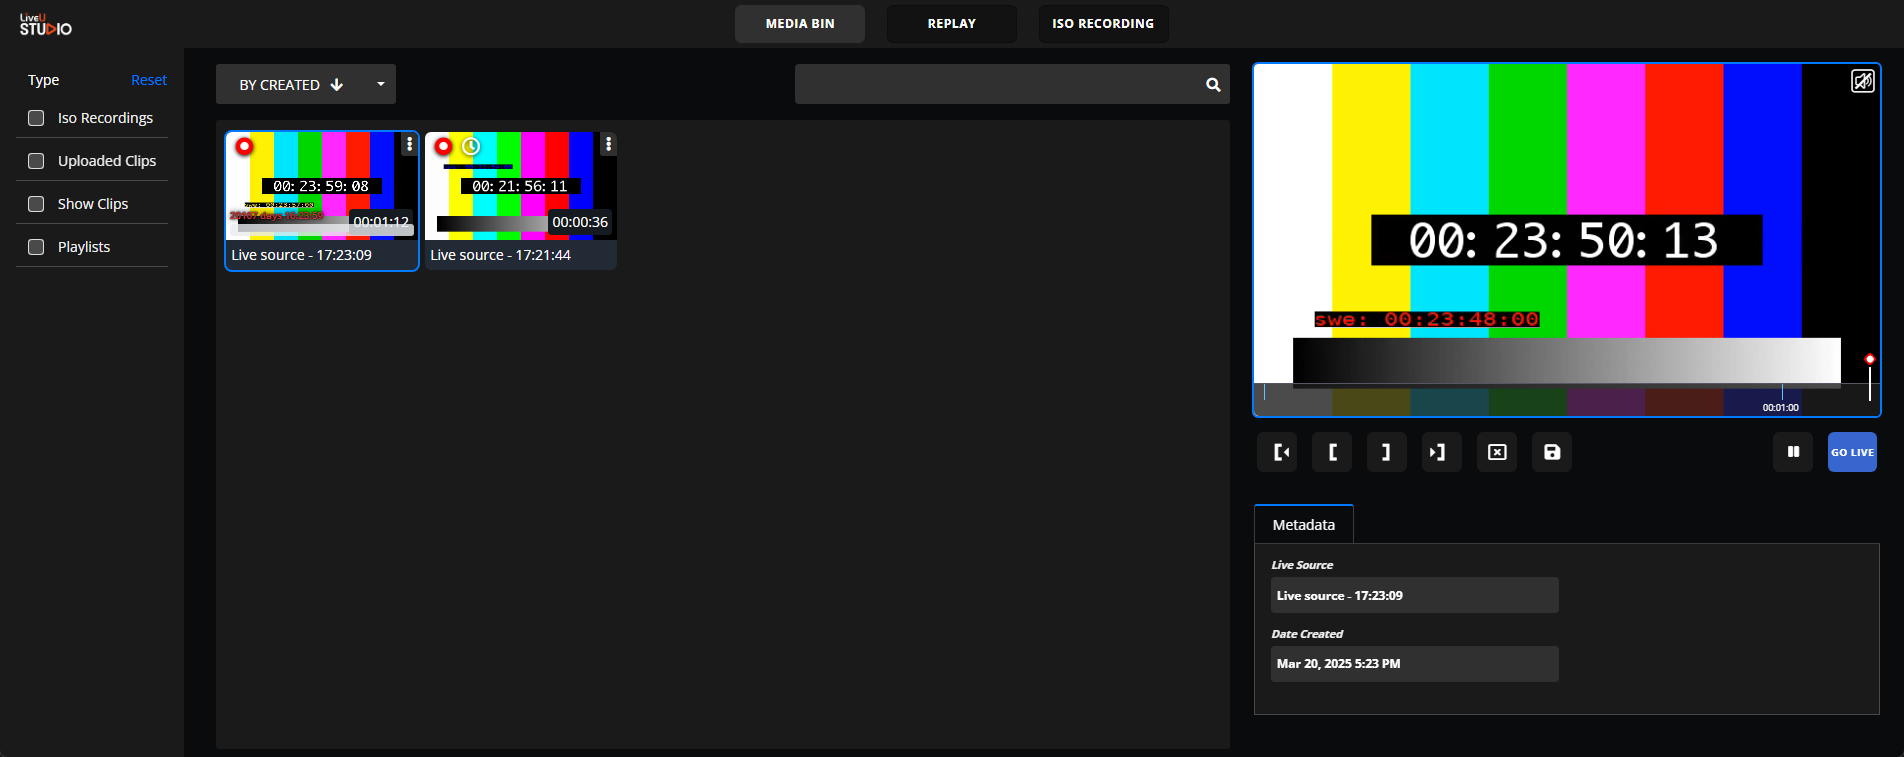Enable the Iso Recordings filter checkbox

click(x=36, y=118)
